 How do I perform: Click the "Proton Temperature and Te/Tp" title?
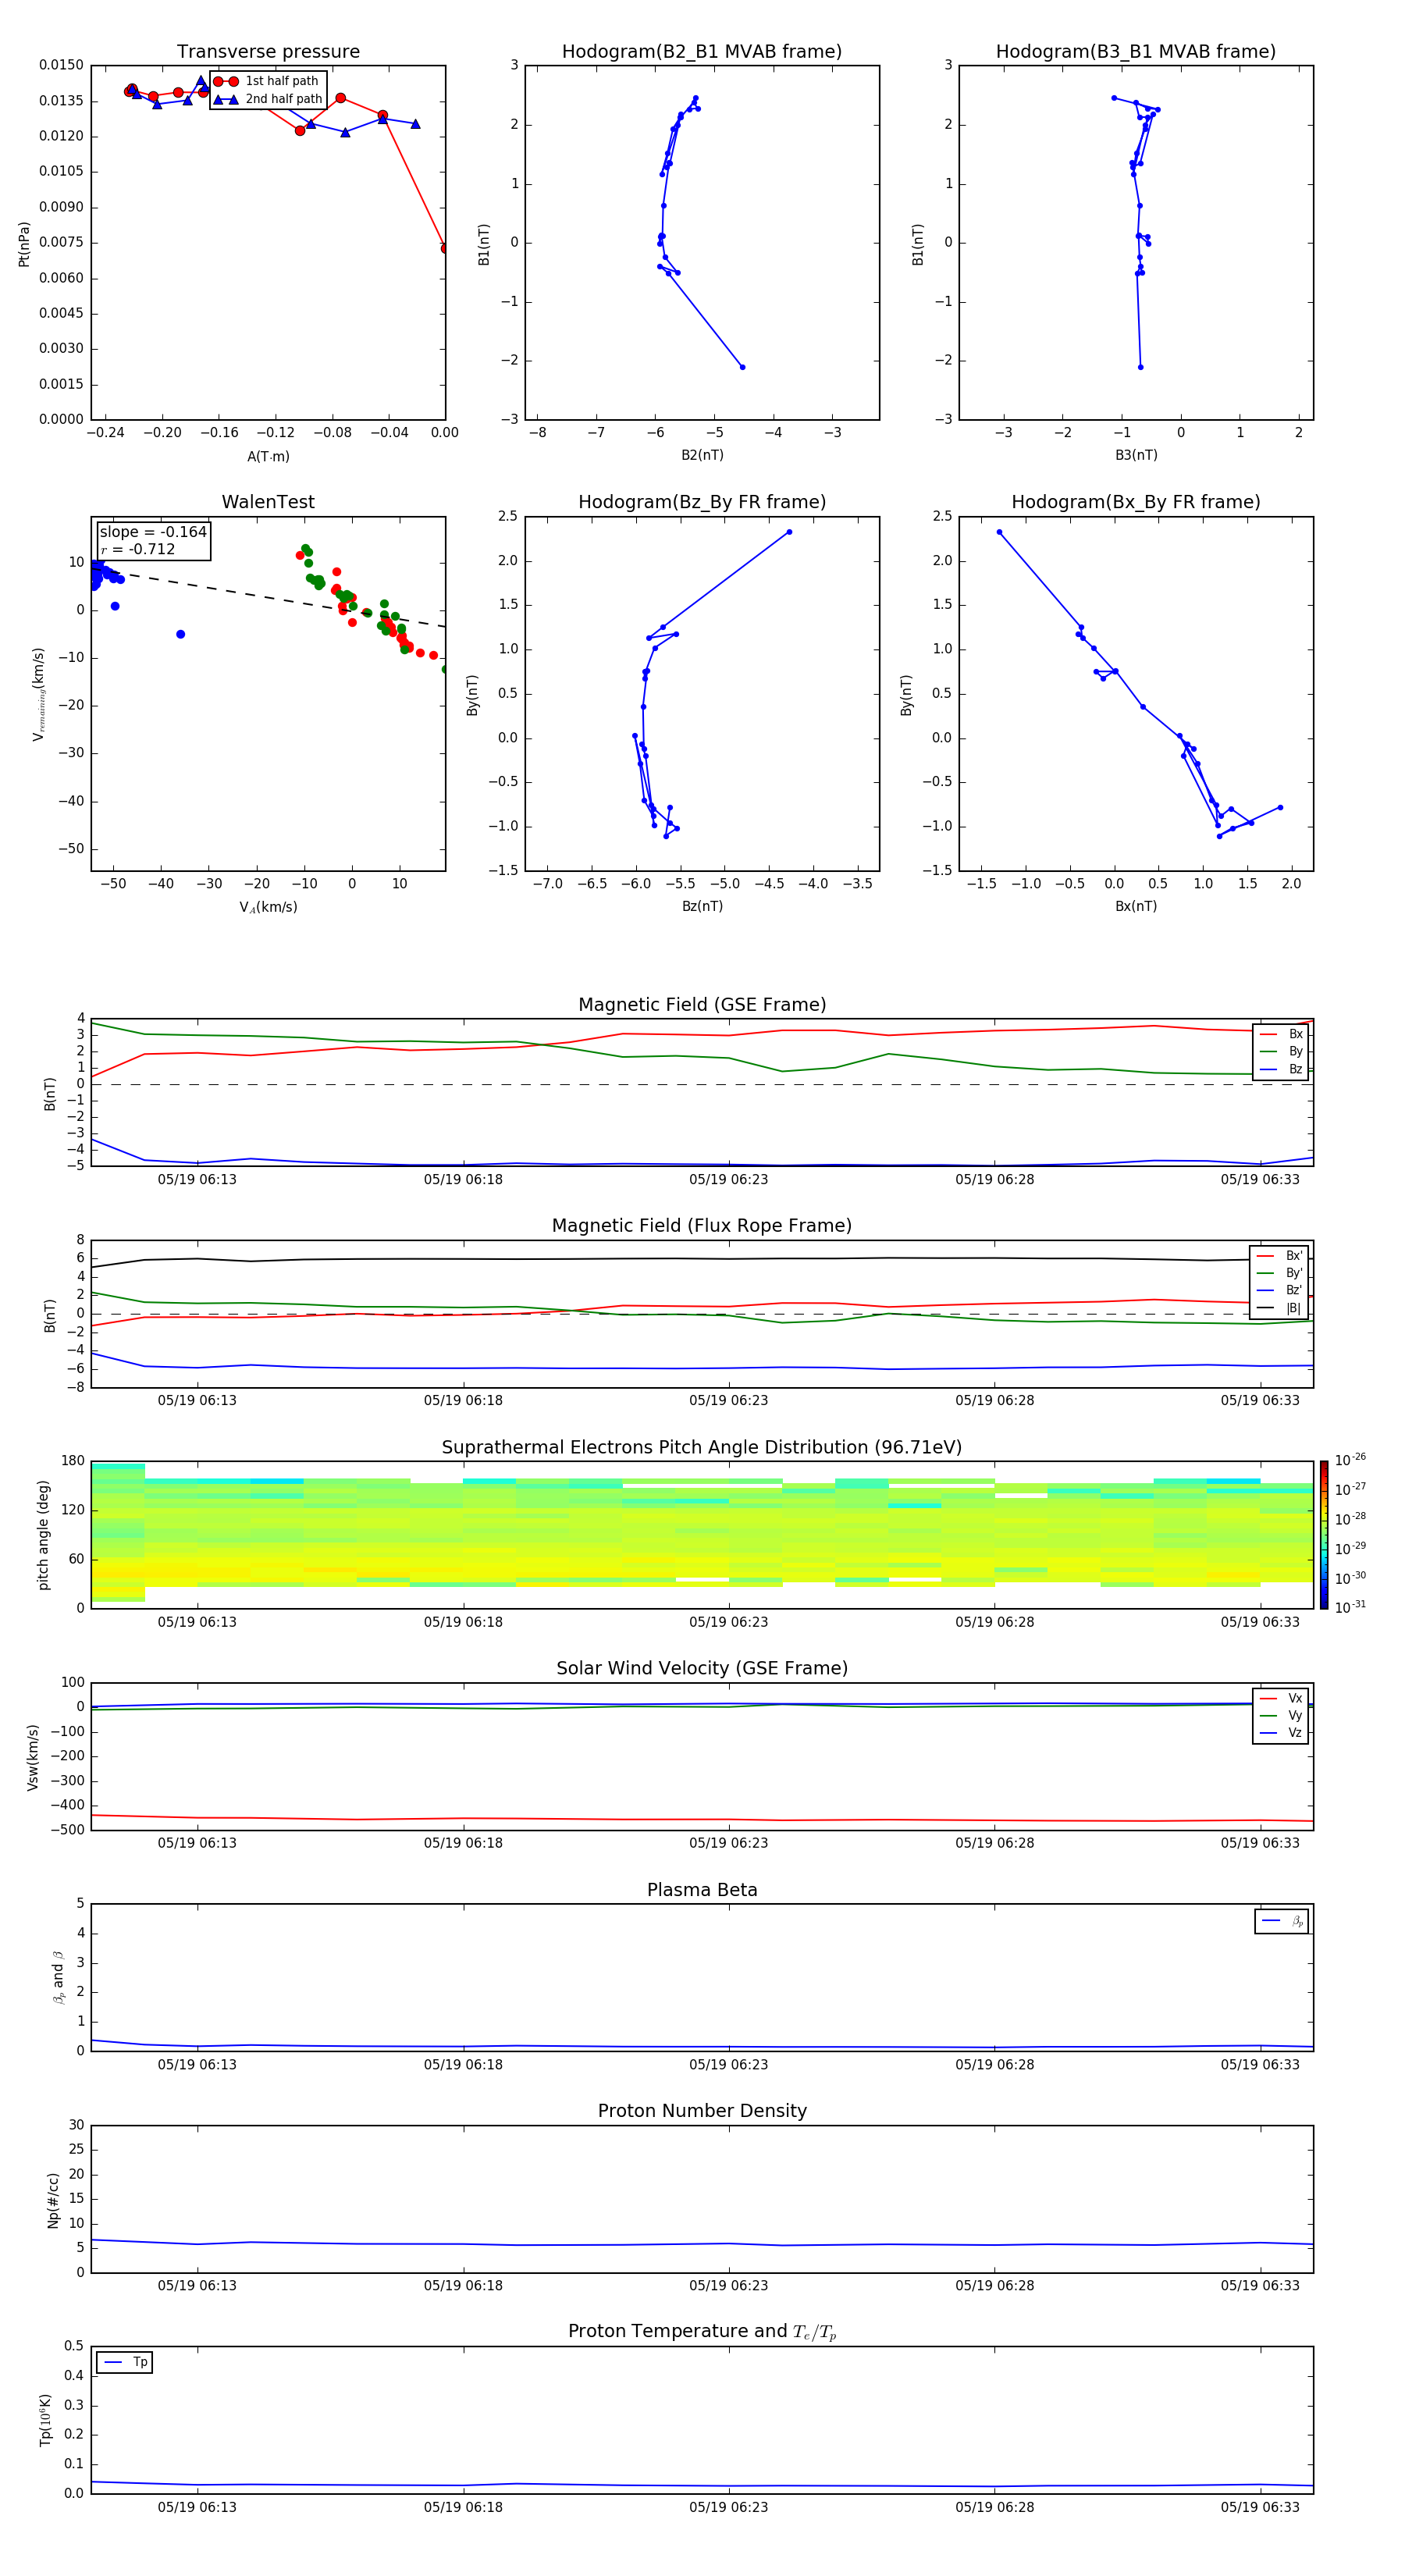[702, 2332]
